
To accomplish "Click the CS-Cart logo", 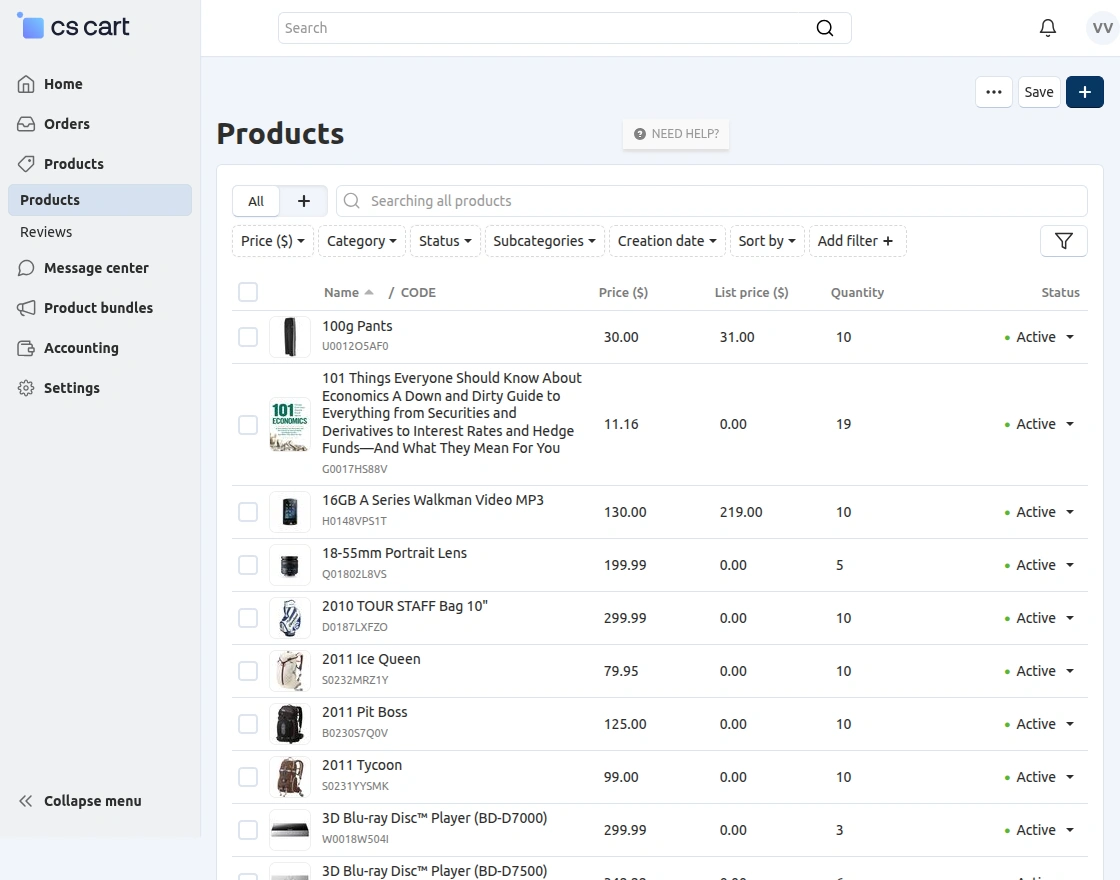I will pos(73,26).
